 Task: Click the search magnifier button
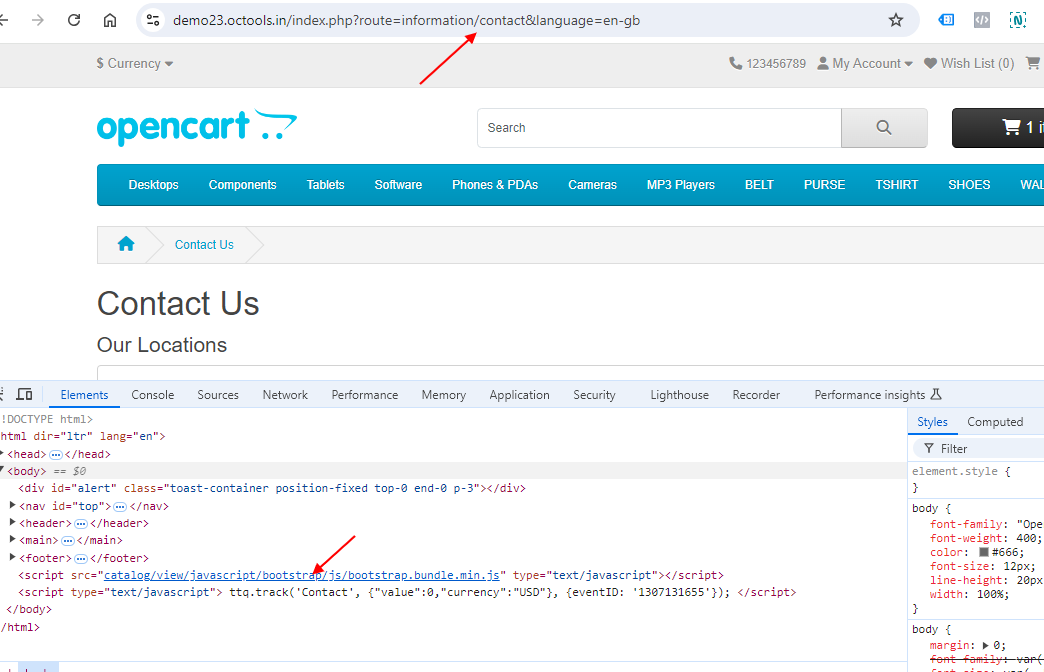coord(884,128)
